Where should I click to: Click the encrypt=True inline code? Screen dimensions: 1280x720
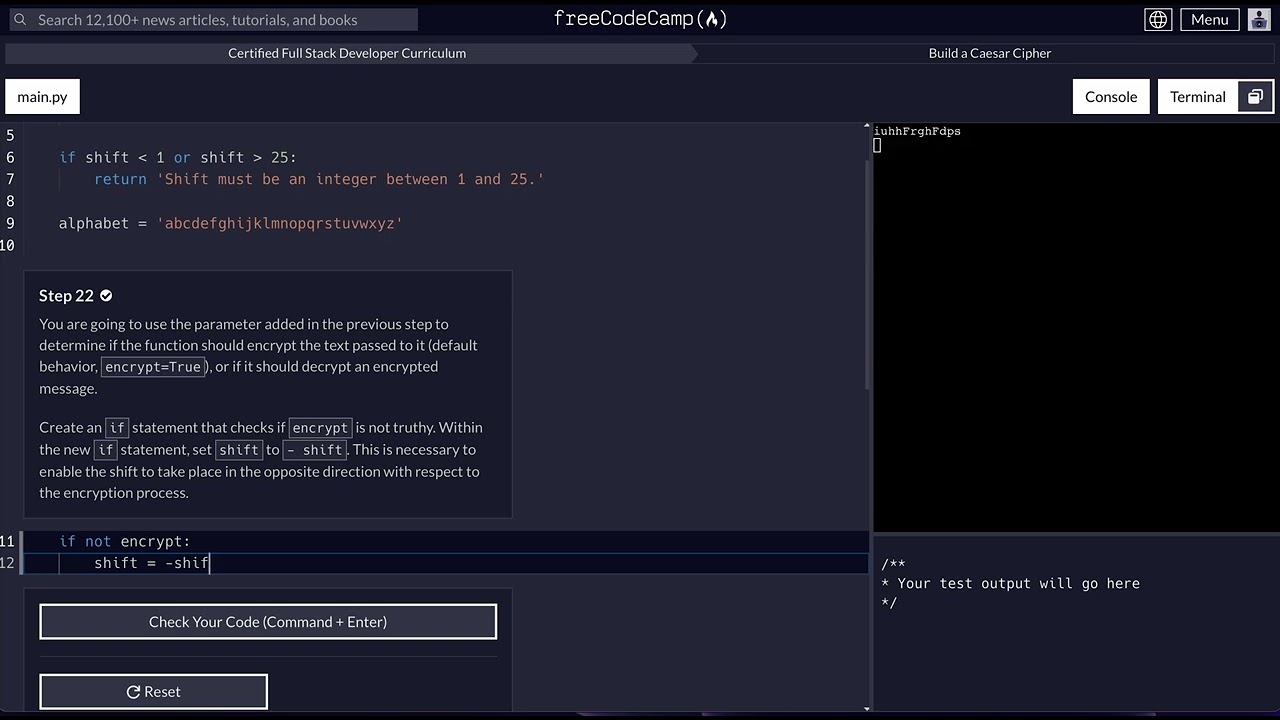[153, 367]
